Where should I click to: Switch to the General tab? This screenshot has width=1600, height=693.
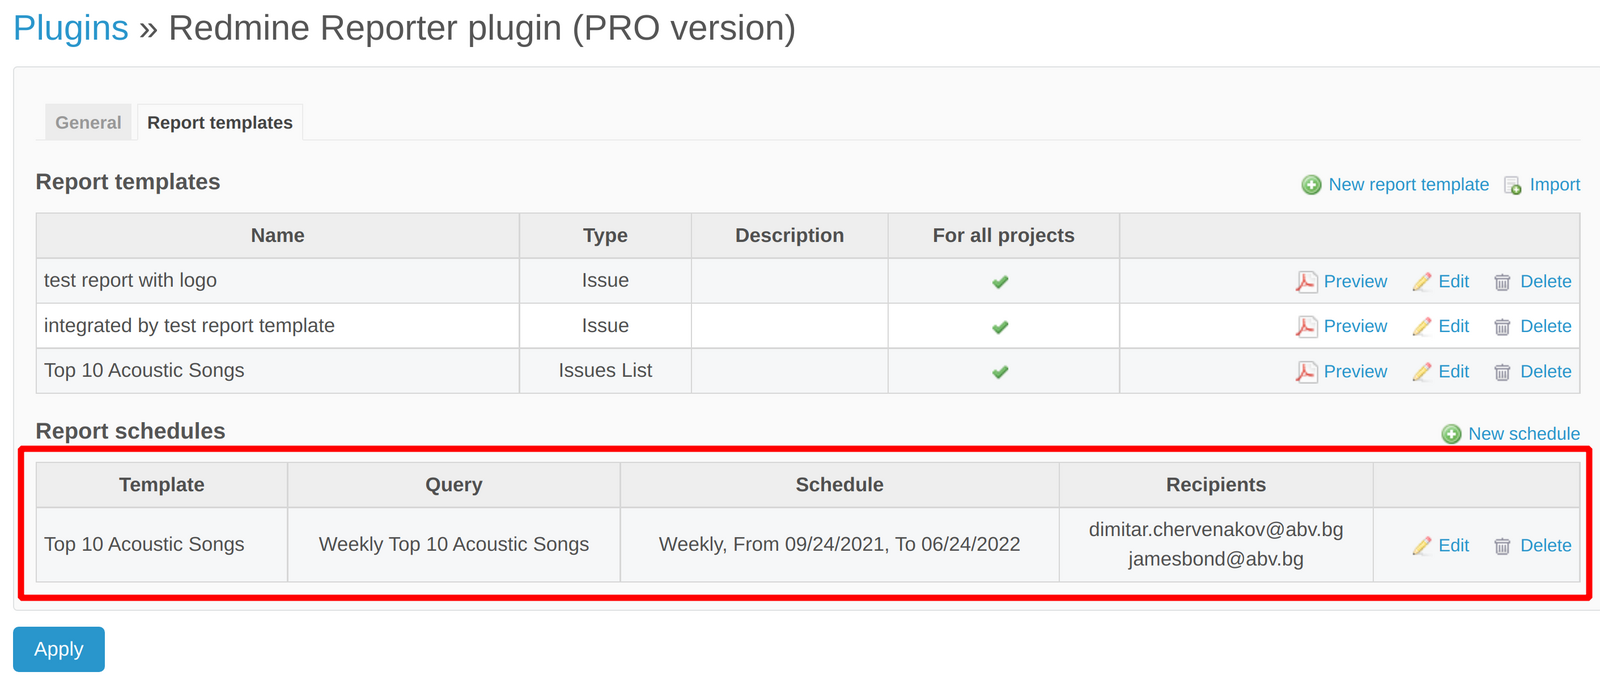(x=88, y=123)
